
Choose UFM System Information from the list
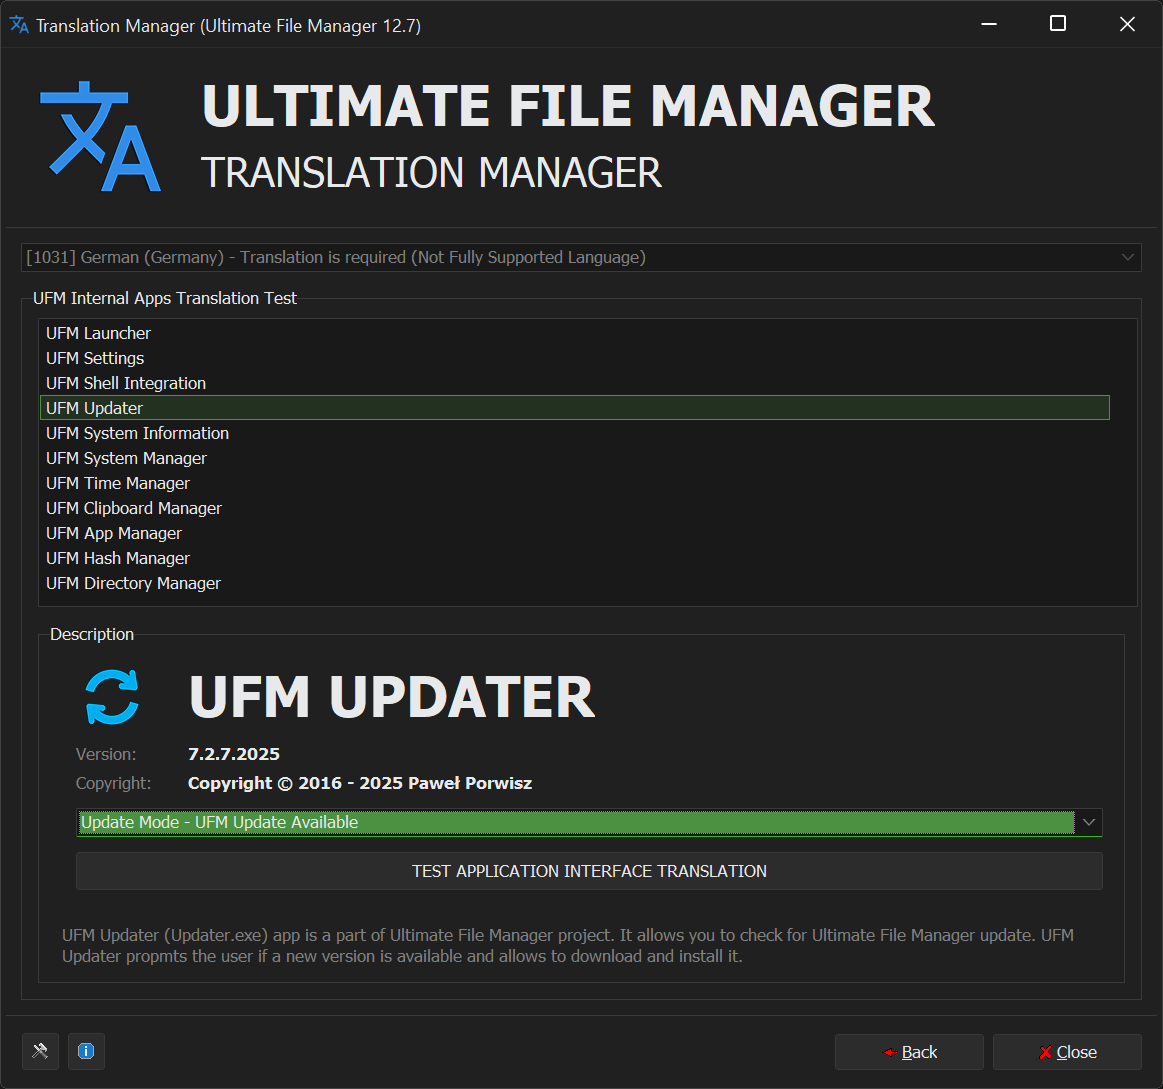click(x=137, y=433)
